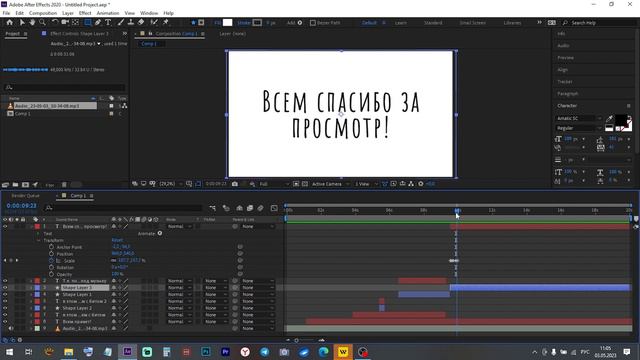Viewport: 640px width, 360px height.
Task: Toggle the Bezier Path checkbox
Action: click(313, 23)
